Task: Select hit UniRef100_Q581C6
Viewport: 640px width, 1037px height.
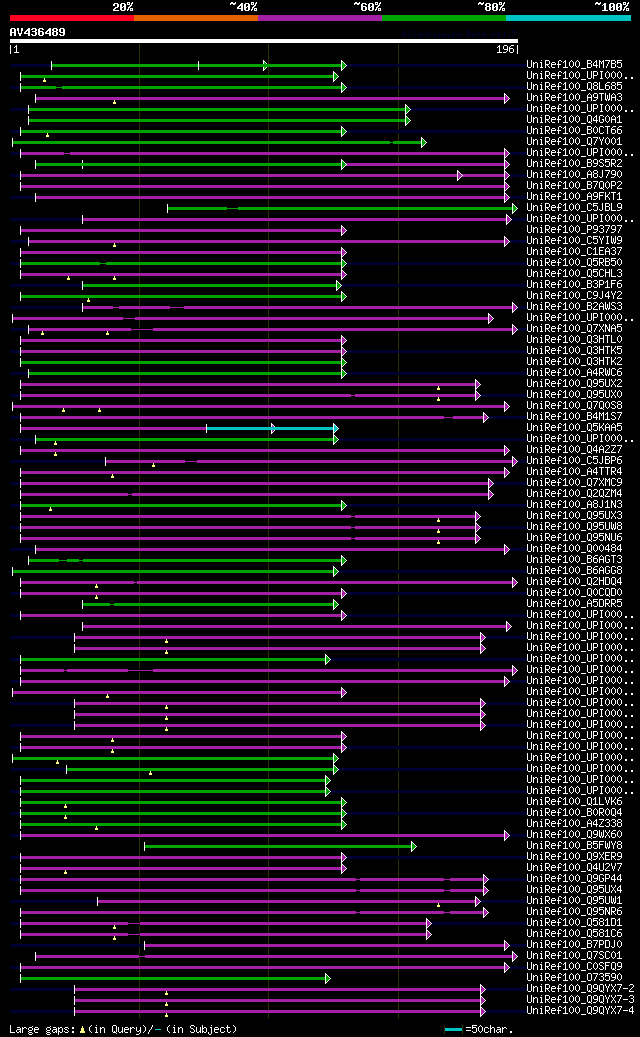Action: click(574, 933)
